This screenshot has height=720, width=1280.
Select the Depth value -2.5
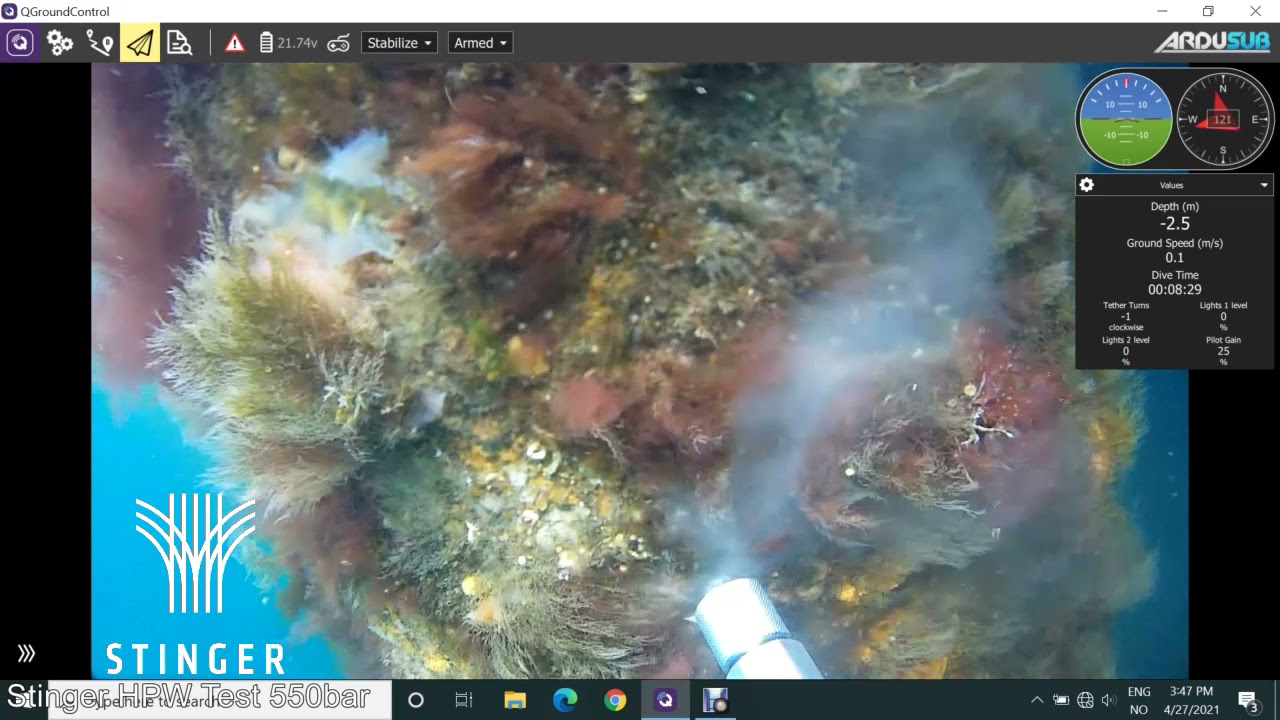(x=1175, y=224)
